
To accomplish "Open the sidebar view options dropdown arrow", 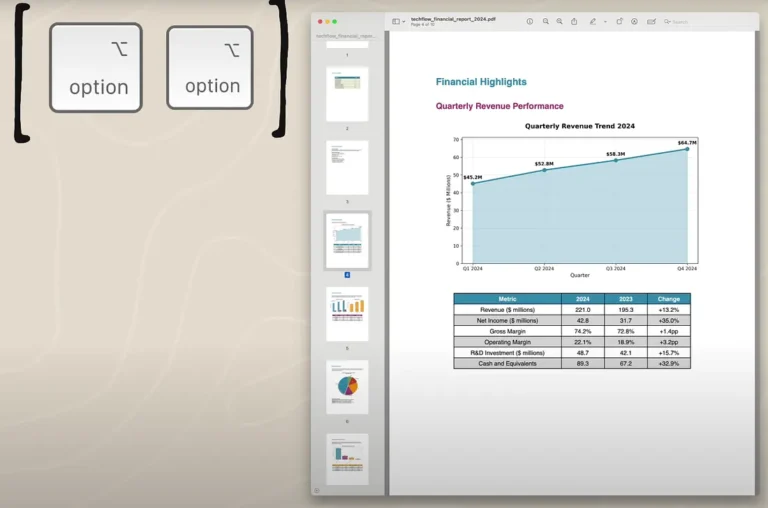I will [404, 22].
